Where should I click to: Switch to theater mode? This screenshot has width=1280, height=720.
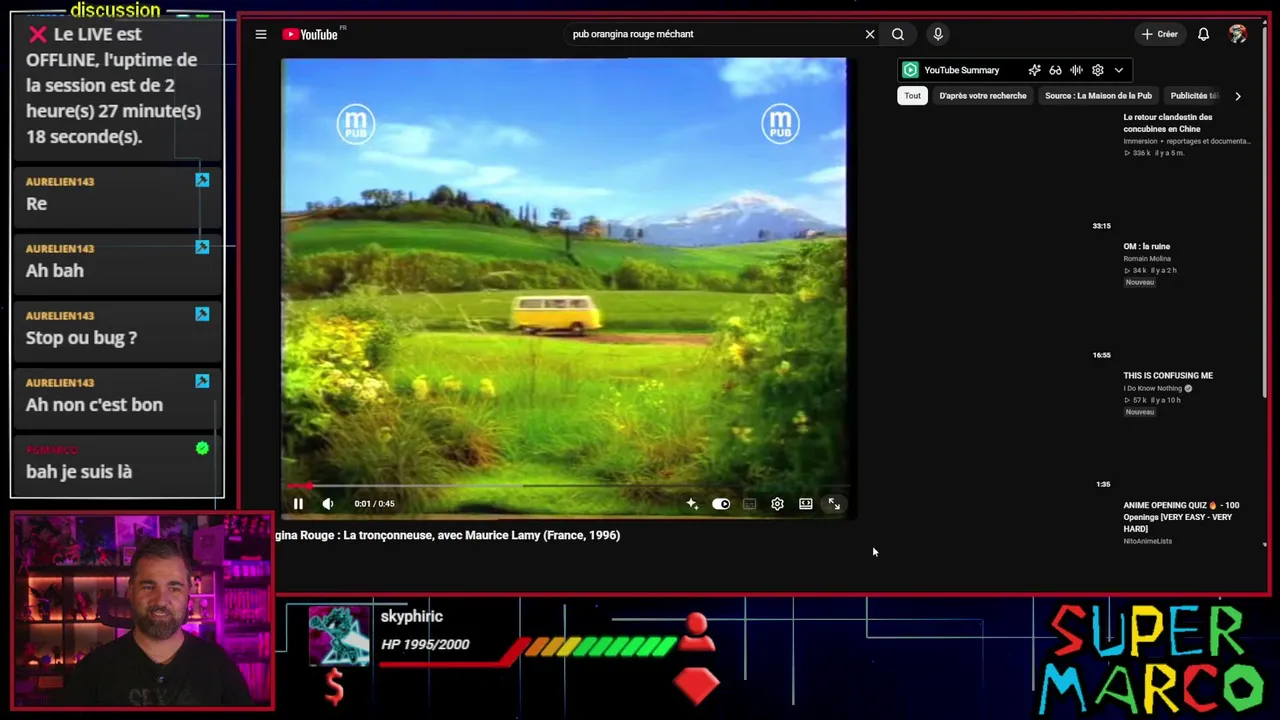click(x=806, y=504)
